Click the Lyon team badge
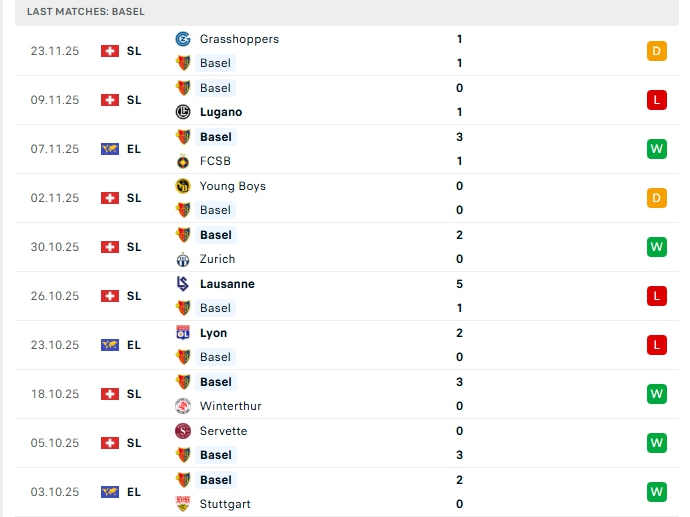Viewport: 690px width, 517px height. (183, 333)
